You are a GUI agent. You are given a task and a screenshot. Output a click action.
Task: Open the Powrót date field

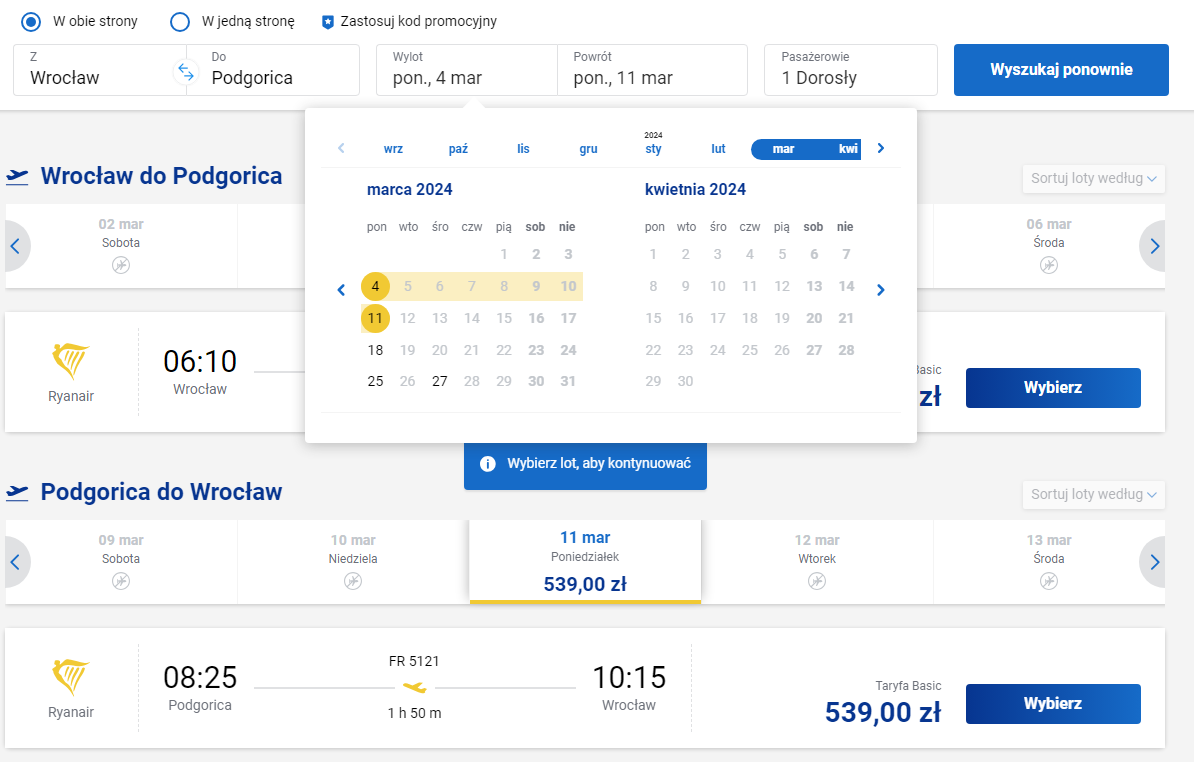click(x=653, y=70)
